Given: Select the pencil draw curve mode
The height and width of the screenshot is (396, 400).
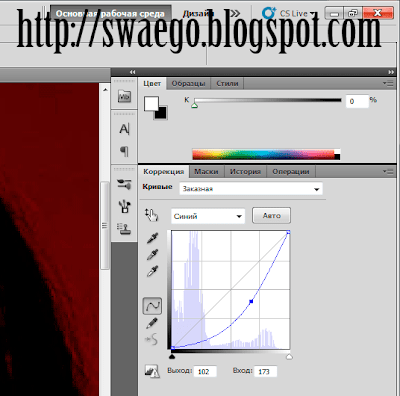Looking at the screenshot, I should (x=152, y=323).
